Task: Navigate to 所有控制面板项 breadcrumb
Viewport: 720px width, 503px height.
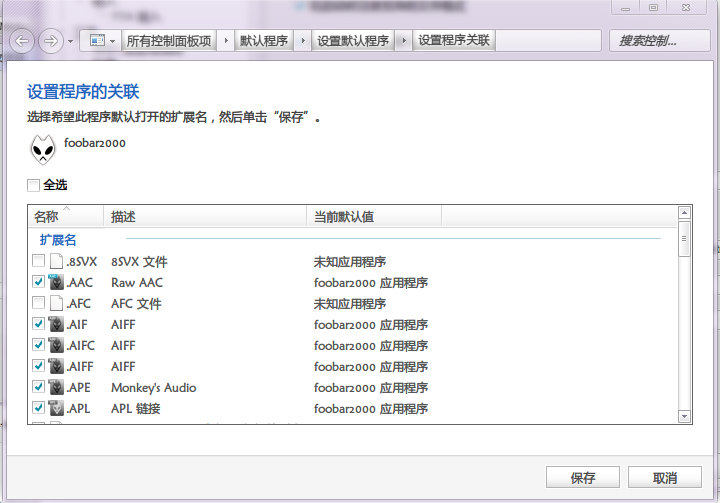Action: click(169, 41)
